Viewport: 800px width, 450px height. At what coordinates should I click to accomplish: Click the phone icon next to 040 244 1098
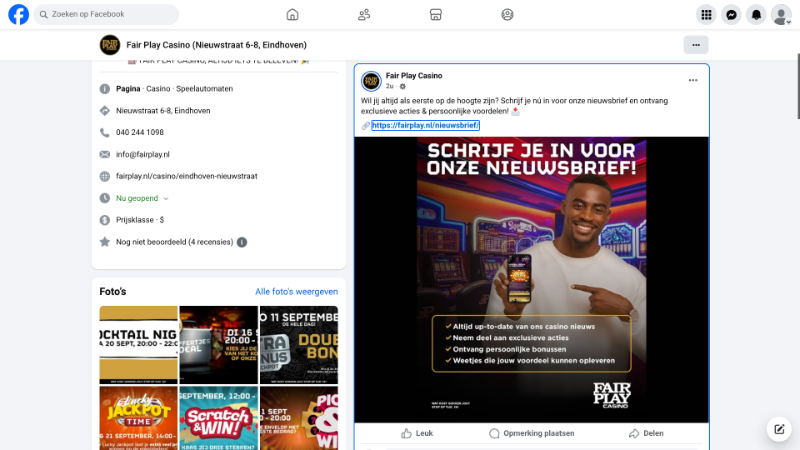[x=105, y=133]
